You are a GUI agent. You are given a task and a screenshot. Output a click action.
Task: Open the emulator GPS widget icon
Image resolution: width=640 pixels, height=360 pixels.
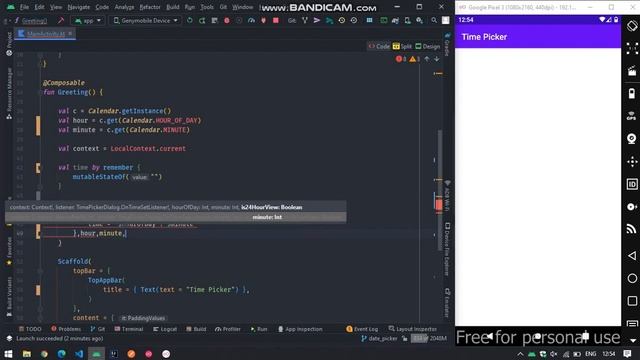pos(631,116)
